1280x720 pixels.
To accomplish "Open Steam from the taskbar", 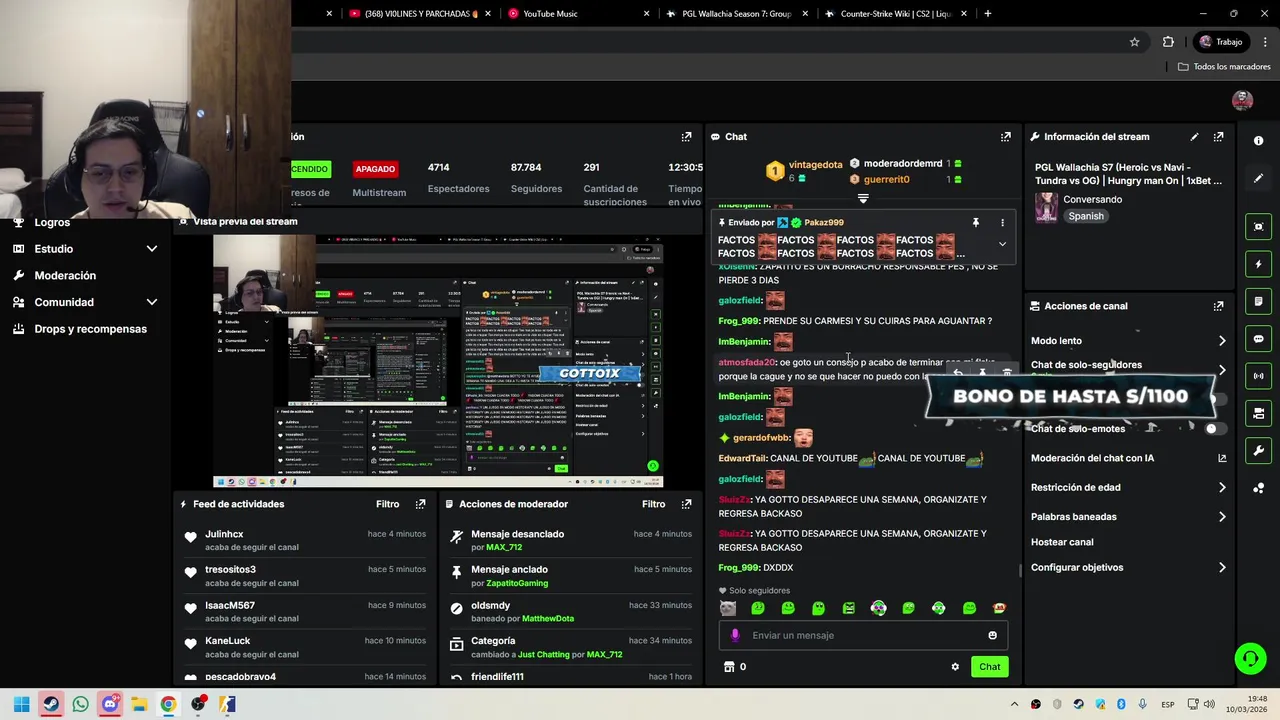I will coord(51,704).
